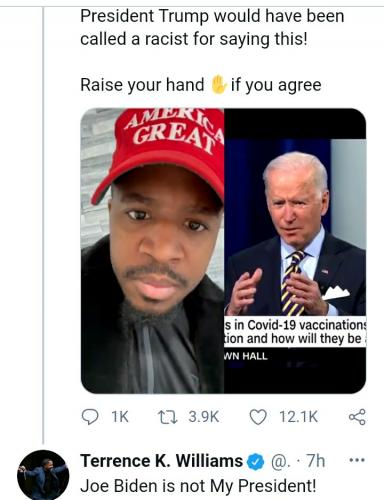Click the 'Raise your hand' tweet line
384x500 pixels.
pyautogui.click(x=201, y=85)
